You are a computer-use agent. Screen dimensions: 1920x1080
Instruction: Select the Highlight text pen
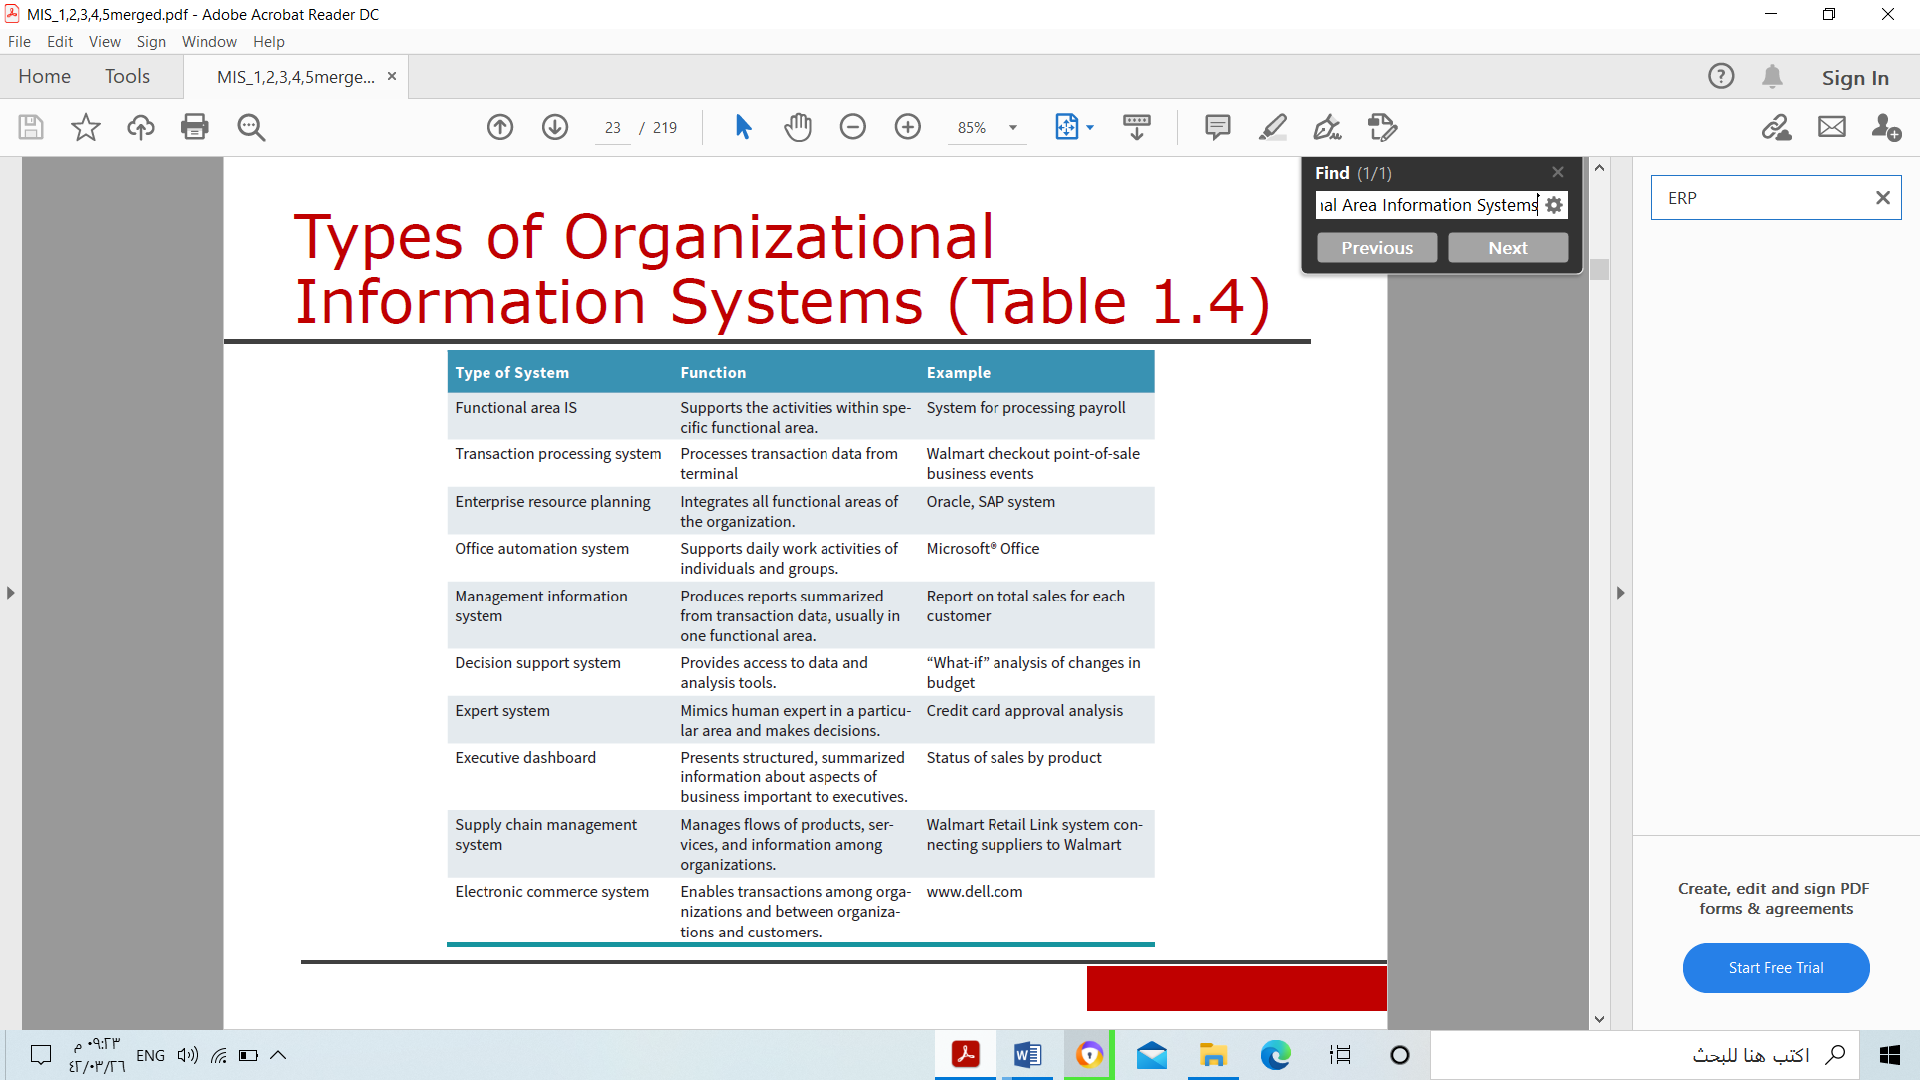point(1273,127)
